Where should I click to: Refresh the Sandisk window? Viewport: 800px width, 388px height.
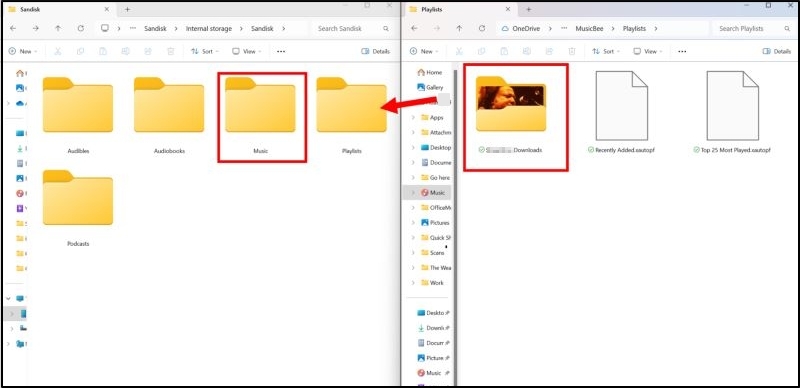coord(81,29)
